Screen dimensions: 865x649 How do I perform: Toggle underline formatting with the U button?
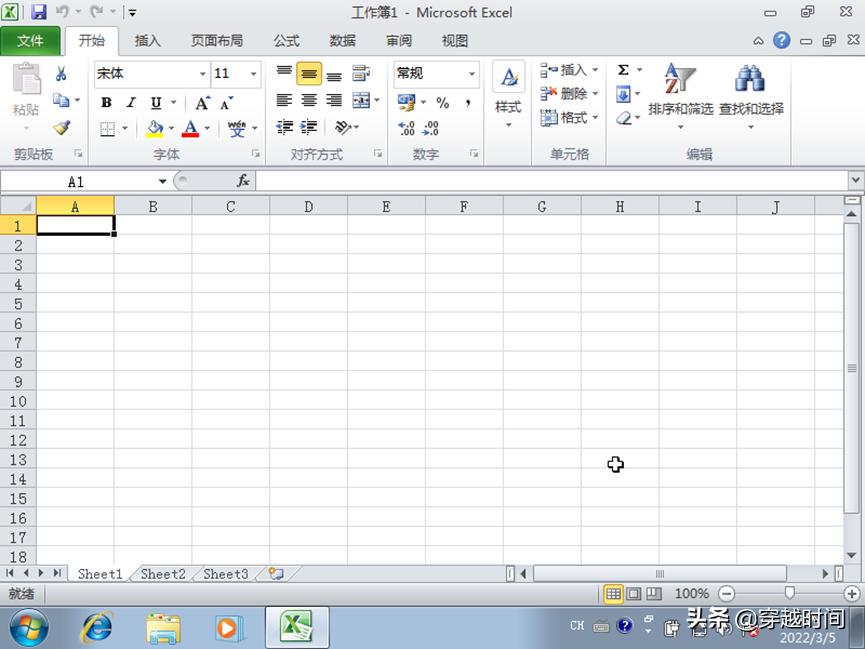click(157, 102)
